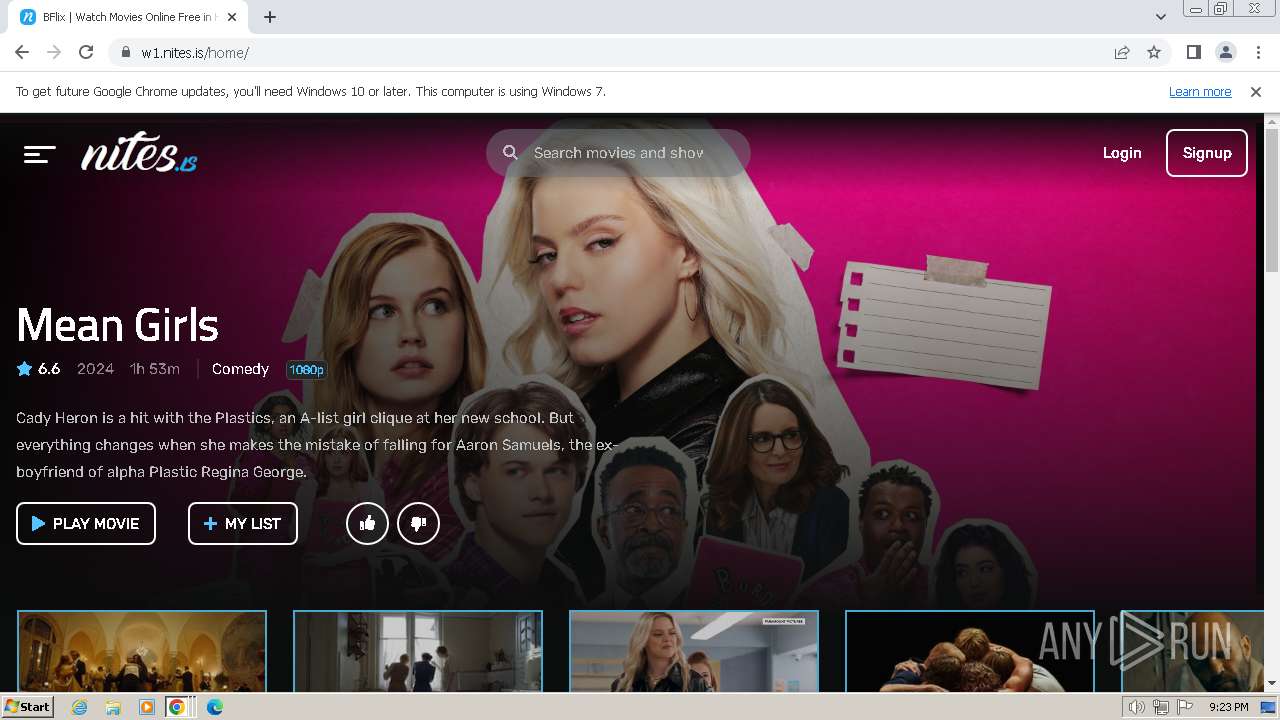Click the page vertical scrollbar

coord(1272,200)
